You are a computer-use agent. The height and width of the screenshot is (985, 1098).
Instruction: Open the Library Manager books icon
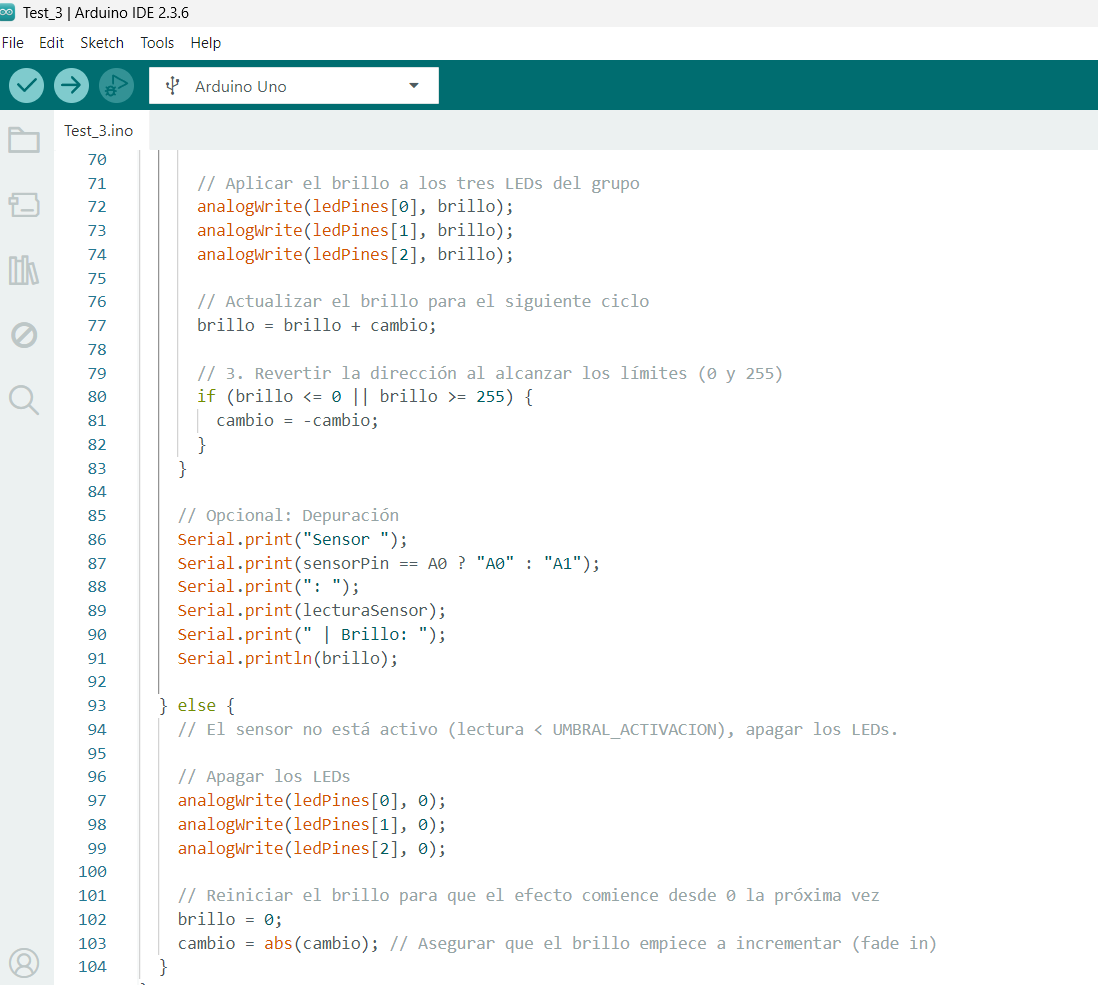pyautogui.click(x=24, y=270)
